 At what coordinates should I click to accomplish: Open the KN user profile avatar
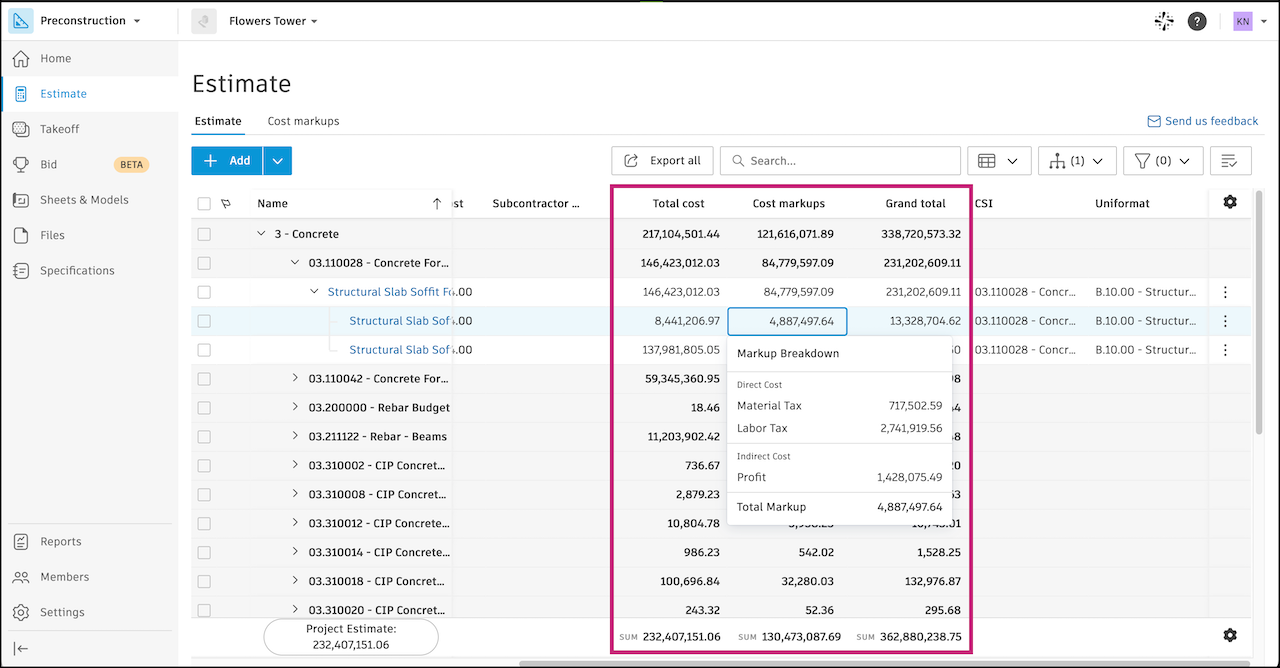[1243, 21]
